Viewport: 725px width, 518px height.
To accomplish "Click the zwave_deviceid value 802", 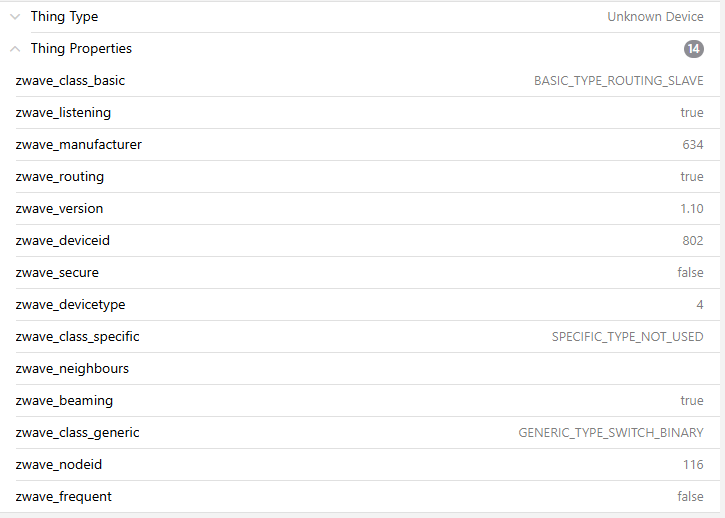I will click(692, 241).
